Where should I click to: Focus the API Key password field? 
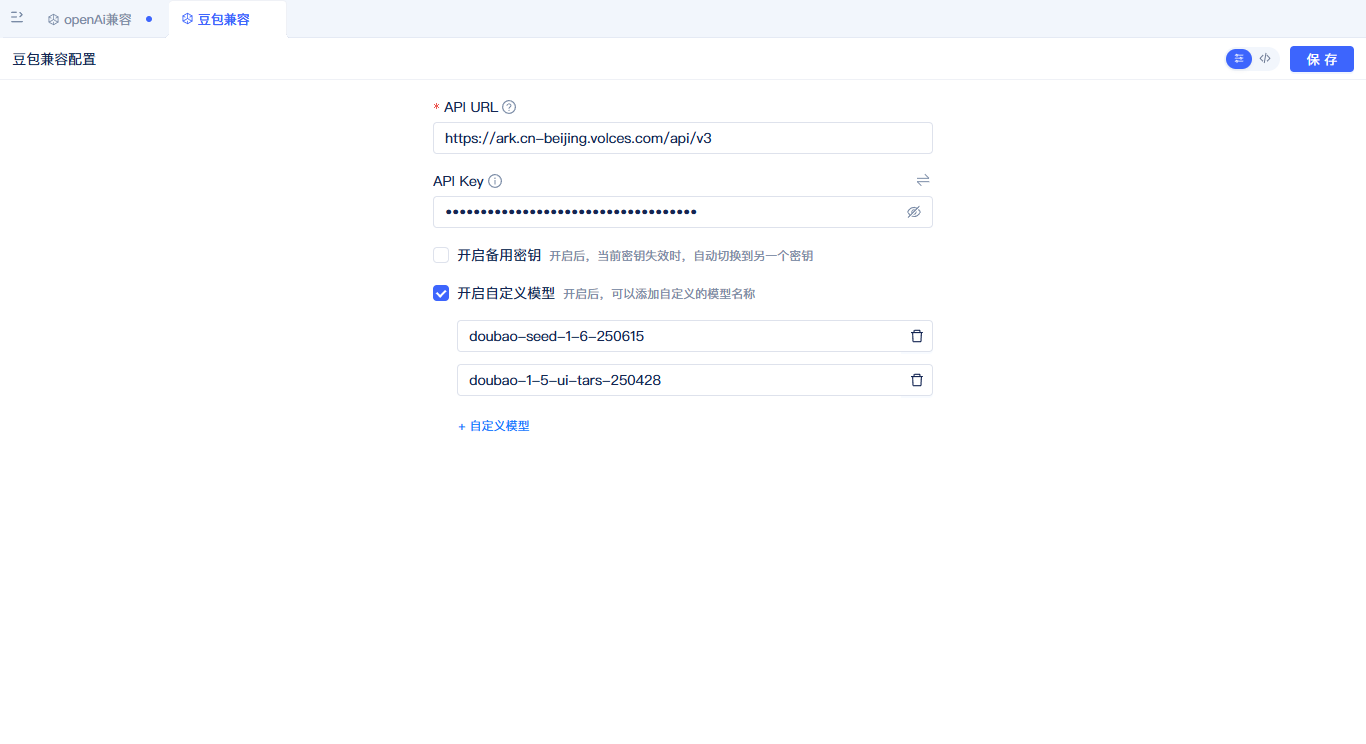coord(682,212)
